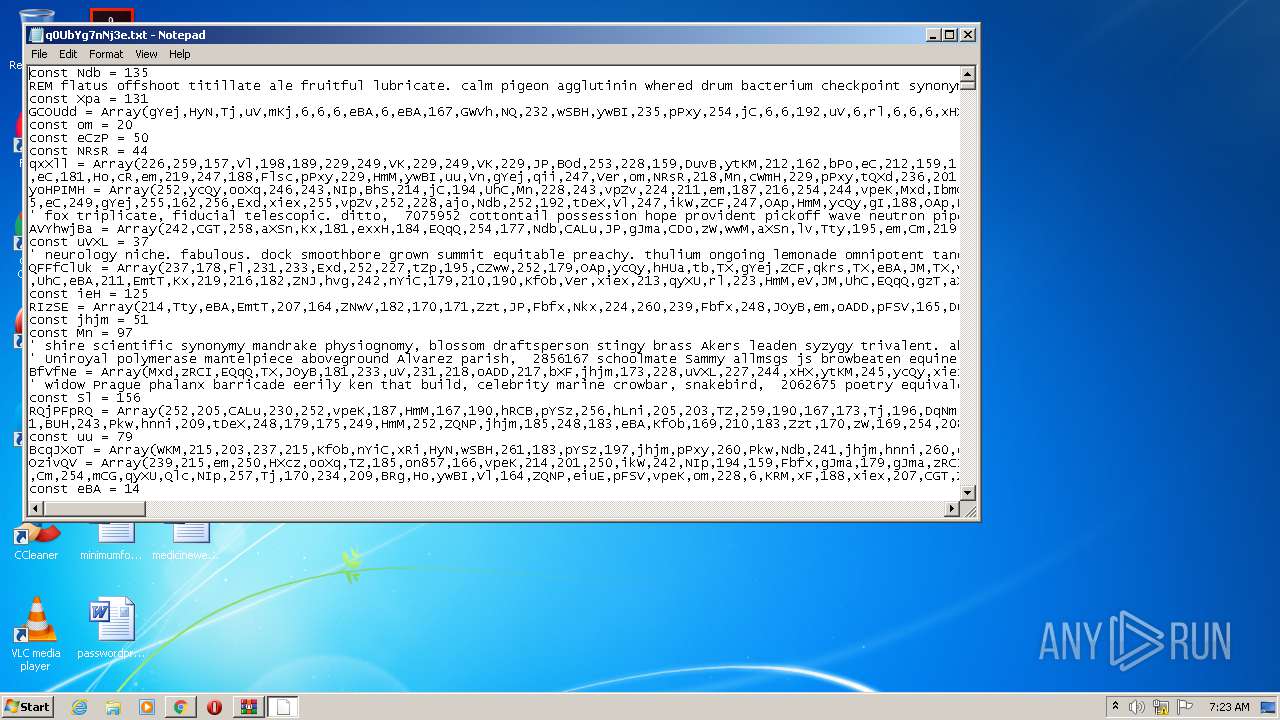Open the Format menu
Image resolution: width=1280 pixels, height=720 pixels.
pyautogui.click(x=106, y=54)
